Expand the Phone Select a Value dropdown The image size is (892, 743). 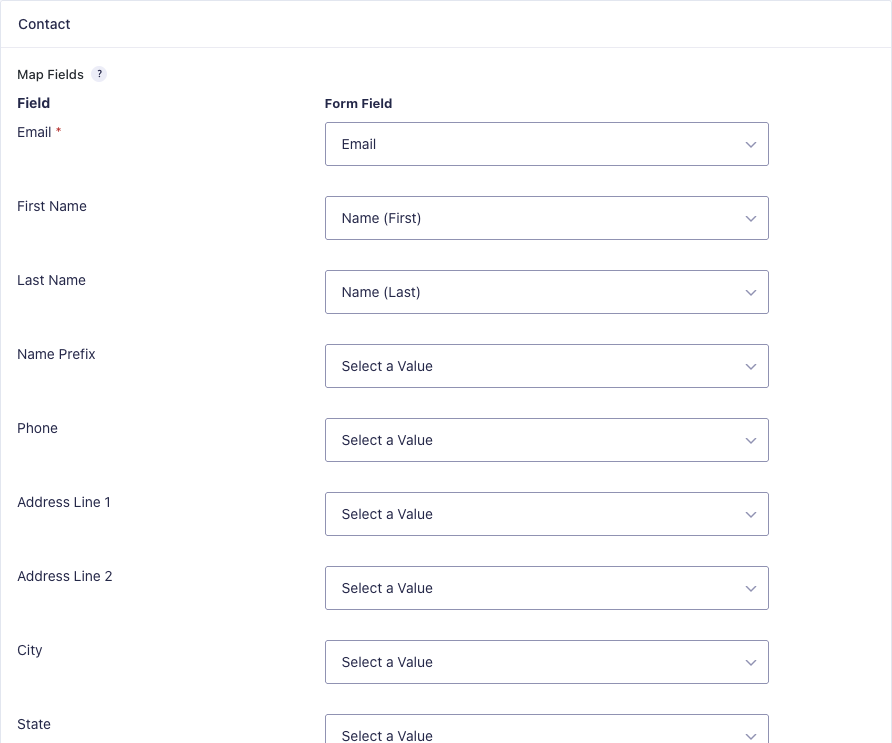point(547,440)
